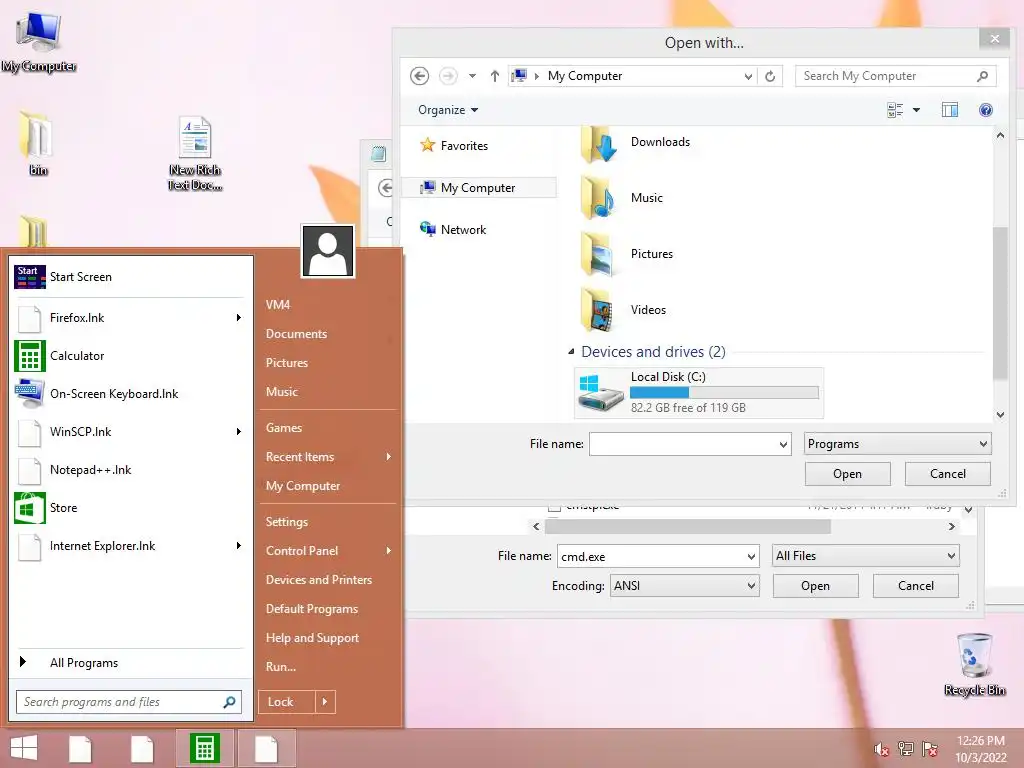1024x768 pixels.
Task: Expand Recent Items submenu
Action: pyautogui.click(x=389, y=456)
